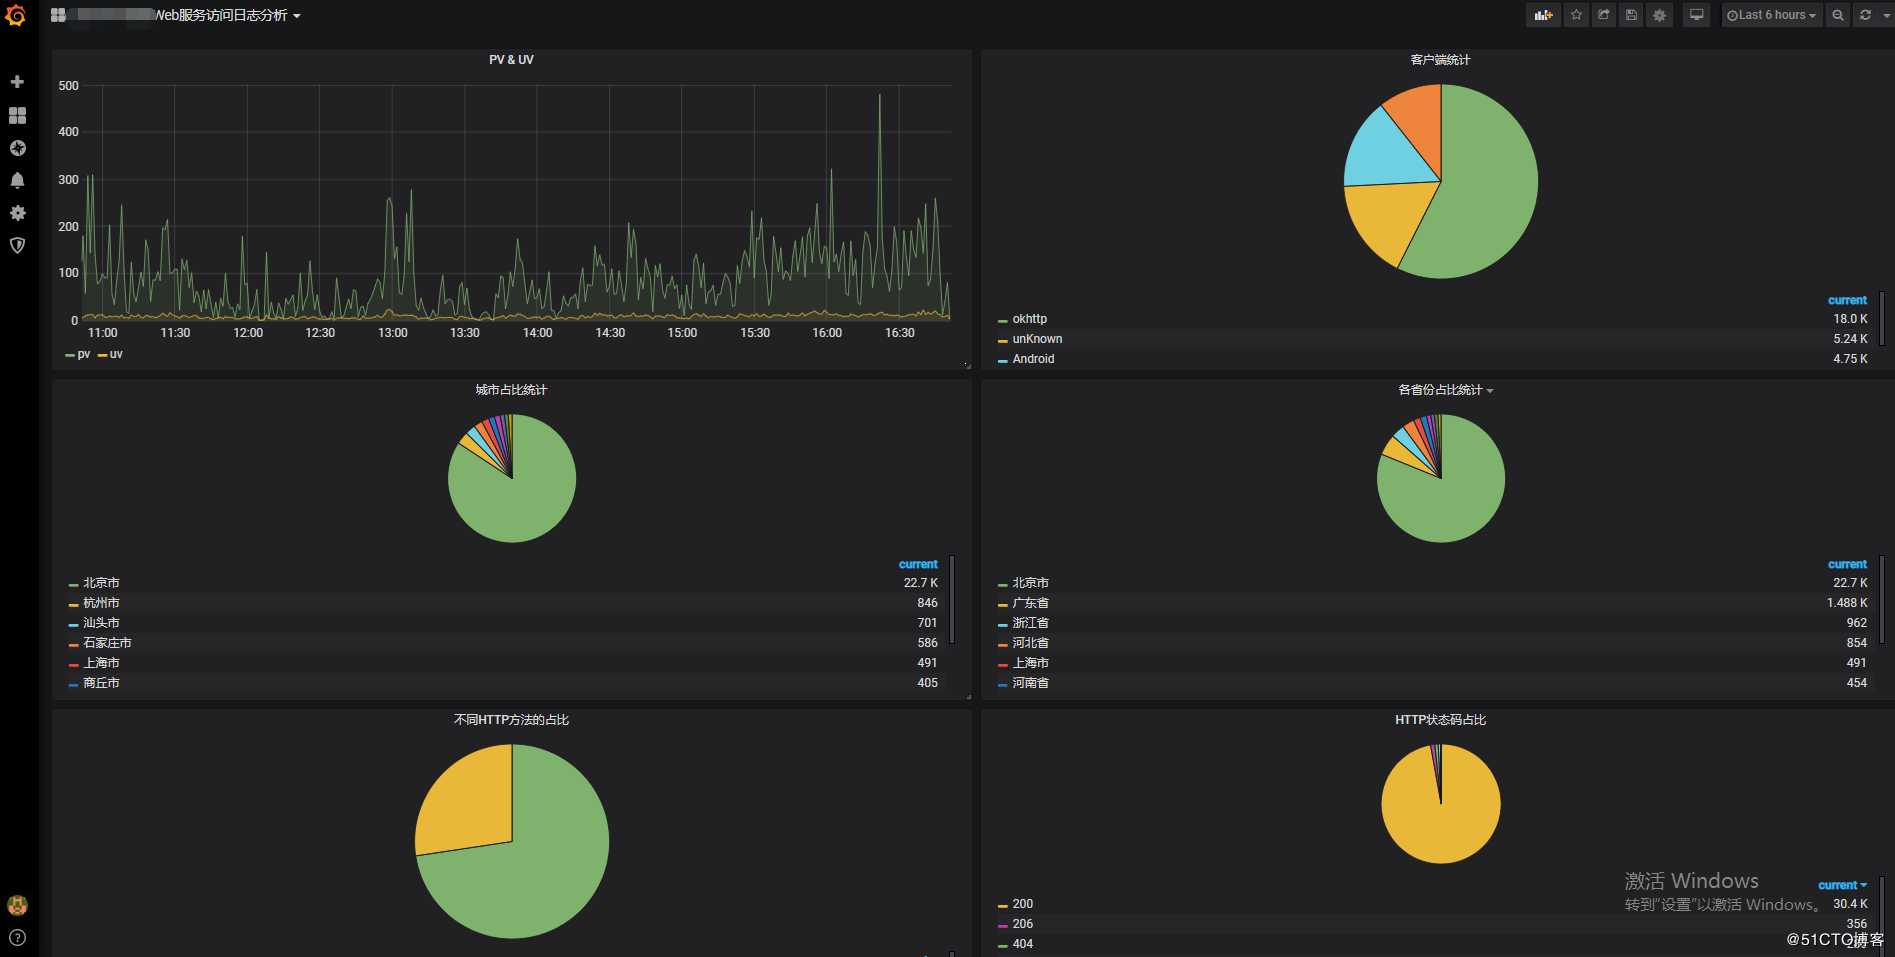Open the Create plus menu in sidebar

click(x=17, y=82)
